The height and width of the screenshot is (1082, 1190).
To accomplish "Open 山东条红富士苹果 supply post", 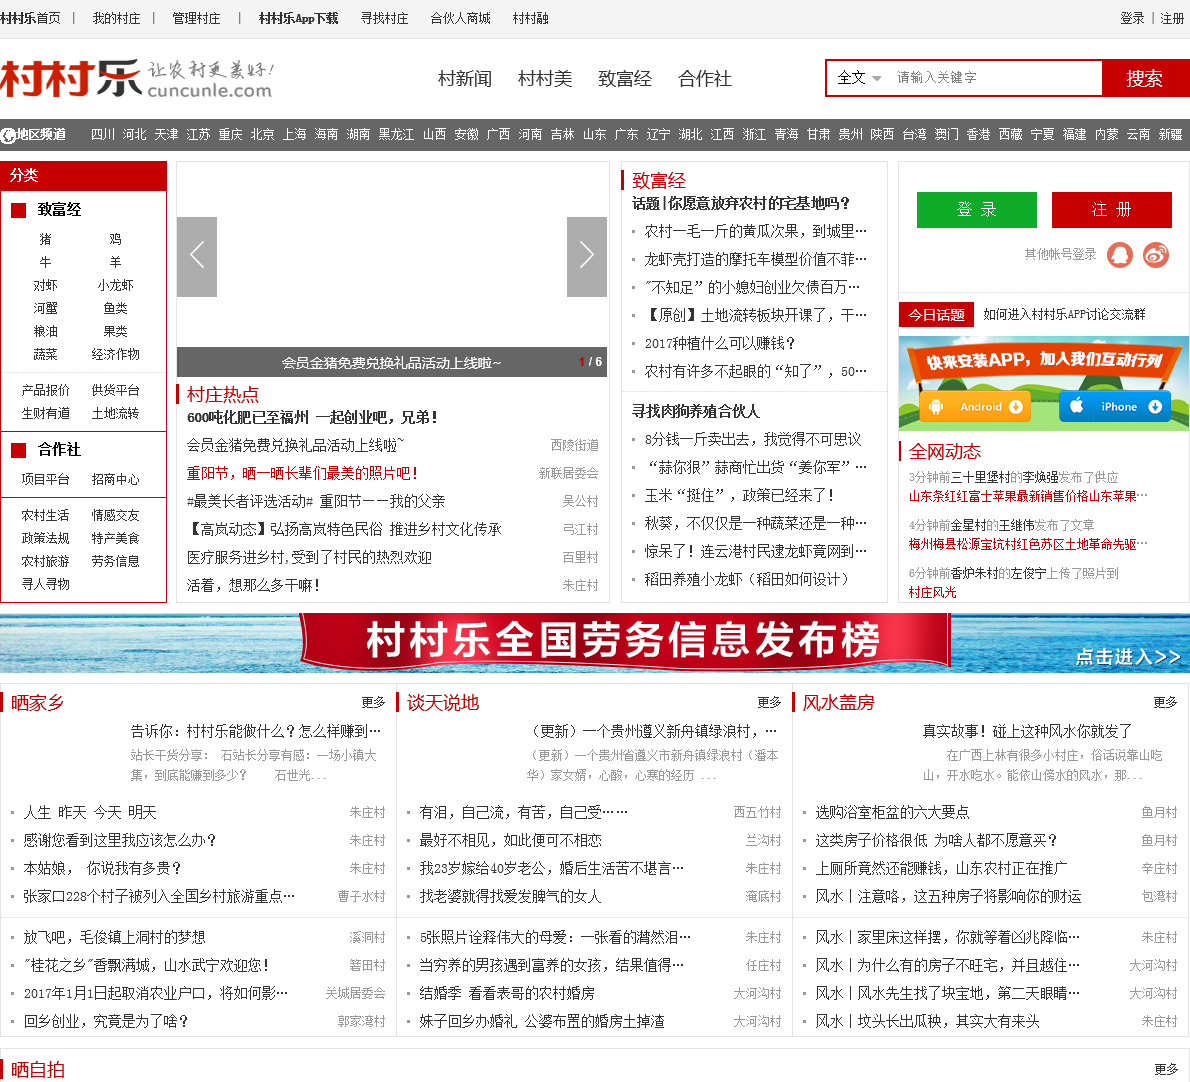I will click(1028, 496).
